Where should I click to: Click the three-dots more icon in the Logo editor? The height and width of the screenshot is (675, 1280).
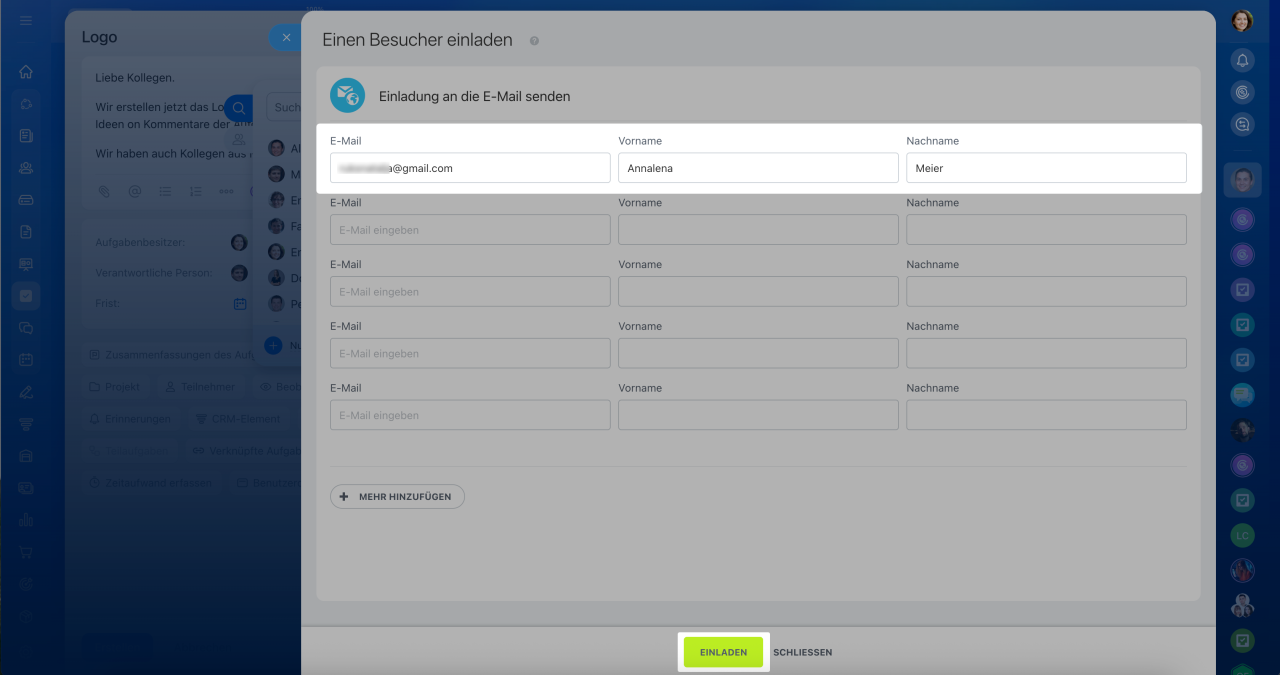227,191
